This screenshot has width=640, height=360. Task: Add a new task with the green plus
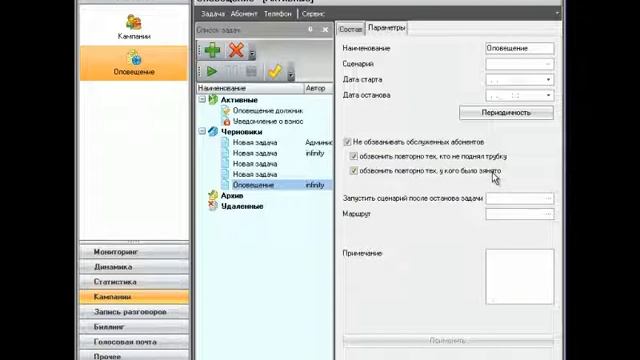(x=212, y=51)
